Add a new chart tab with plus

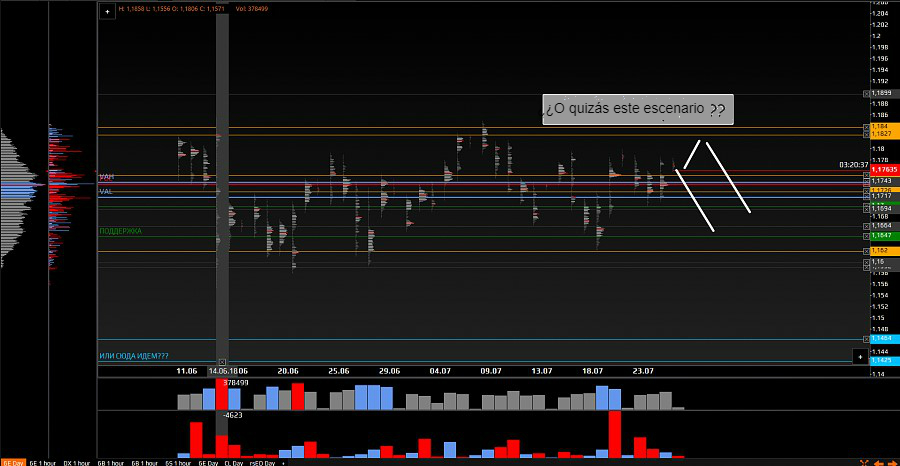point(282,463)
